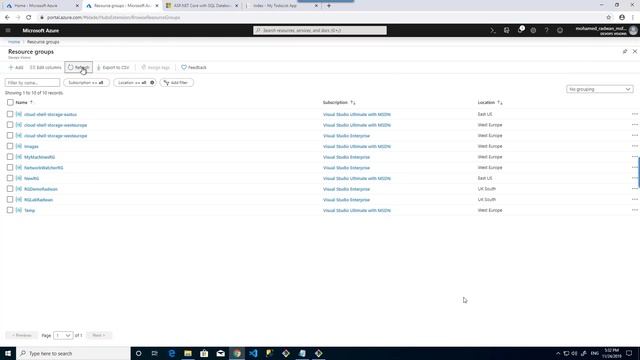Open the more menu for NetworkWatcherRG row
Image resolution: width=640 pixels, height=360 pixels.
[x=634, y=167]
